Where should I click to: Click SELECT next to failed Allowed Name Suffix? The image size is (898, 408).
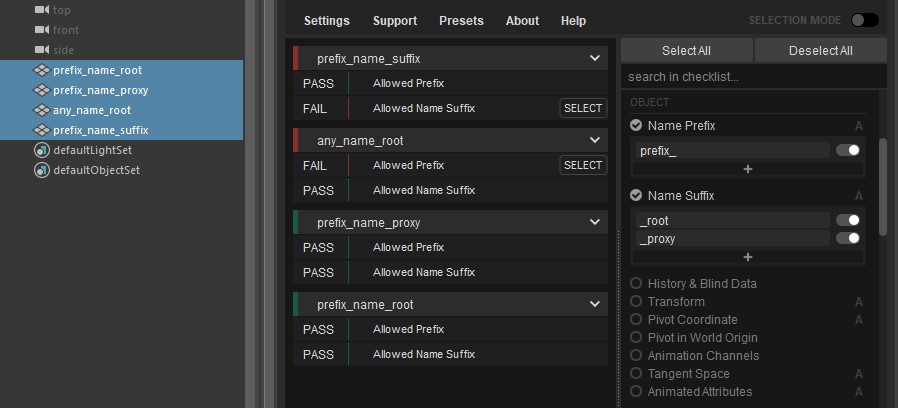(x=583, y=108)
